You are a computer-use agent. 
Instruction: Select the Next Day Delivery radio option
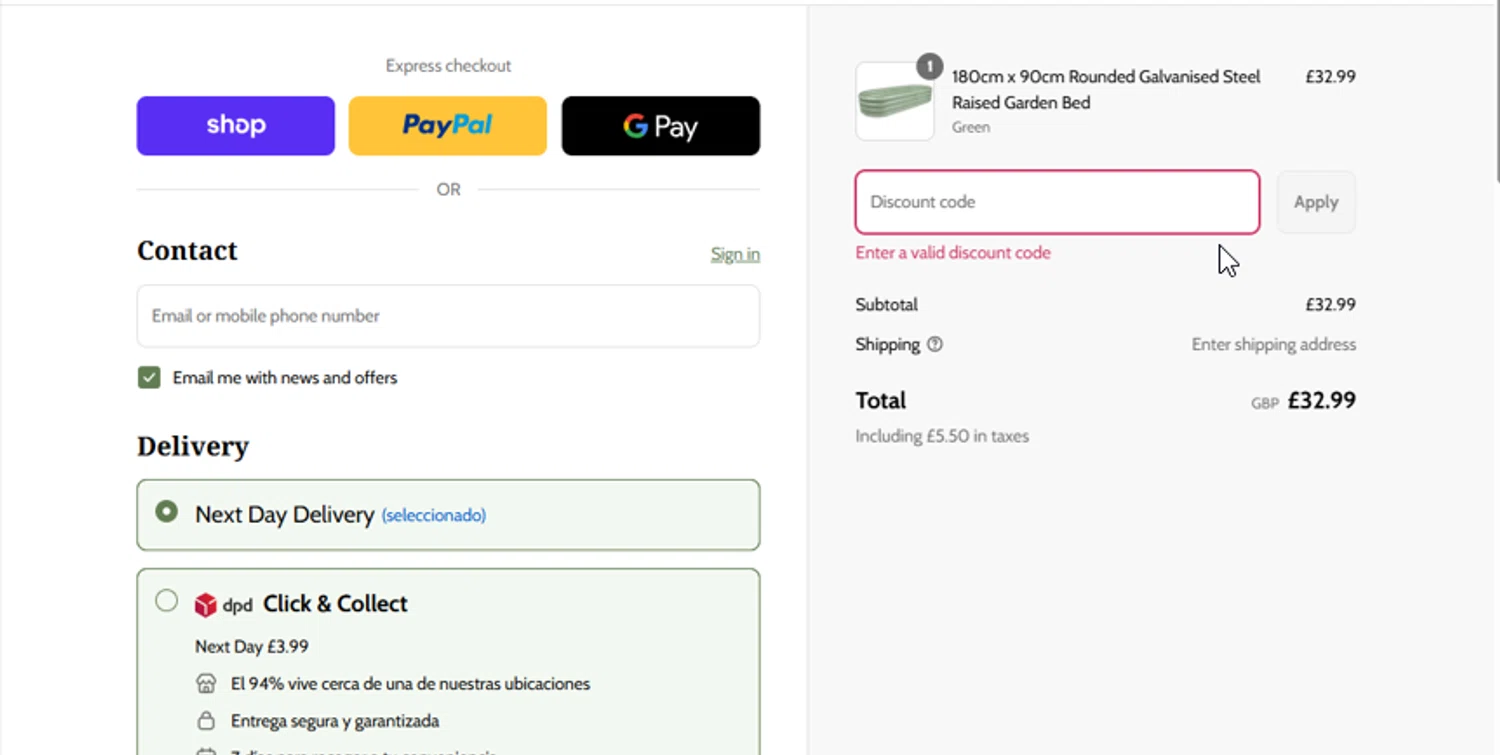pos(167,512)
